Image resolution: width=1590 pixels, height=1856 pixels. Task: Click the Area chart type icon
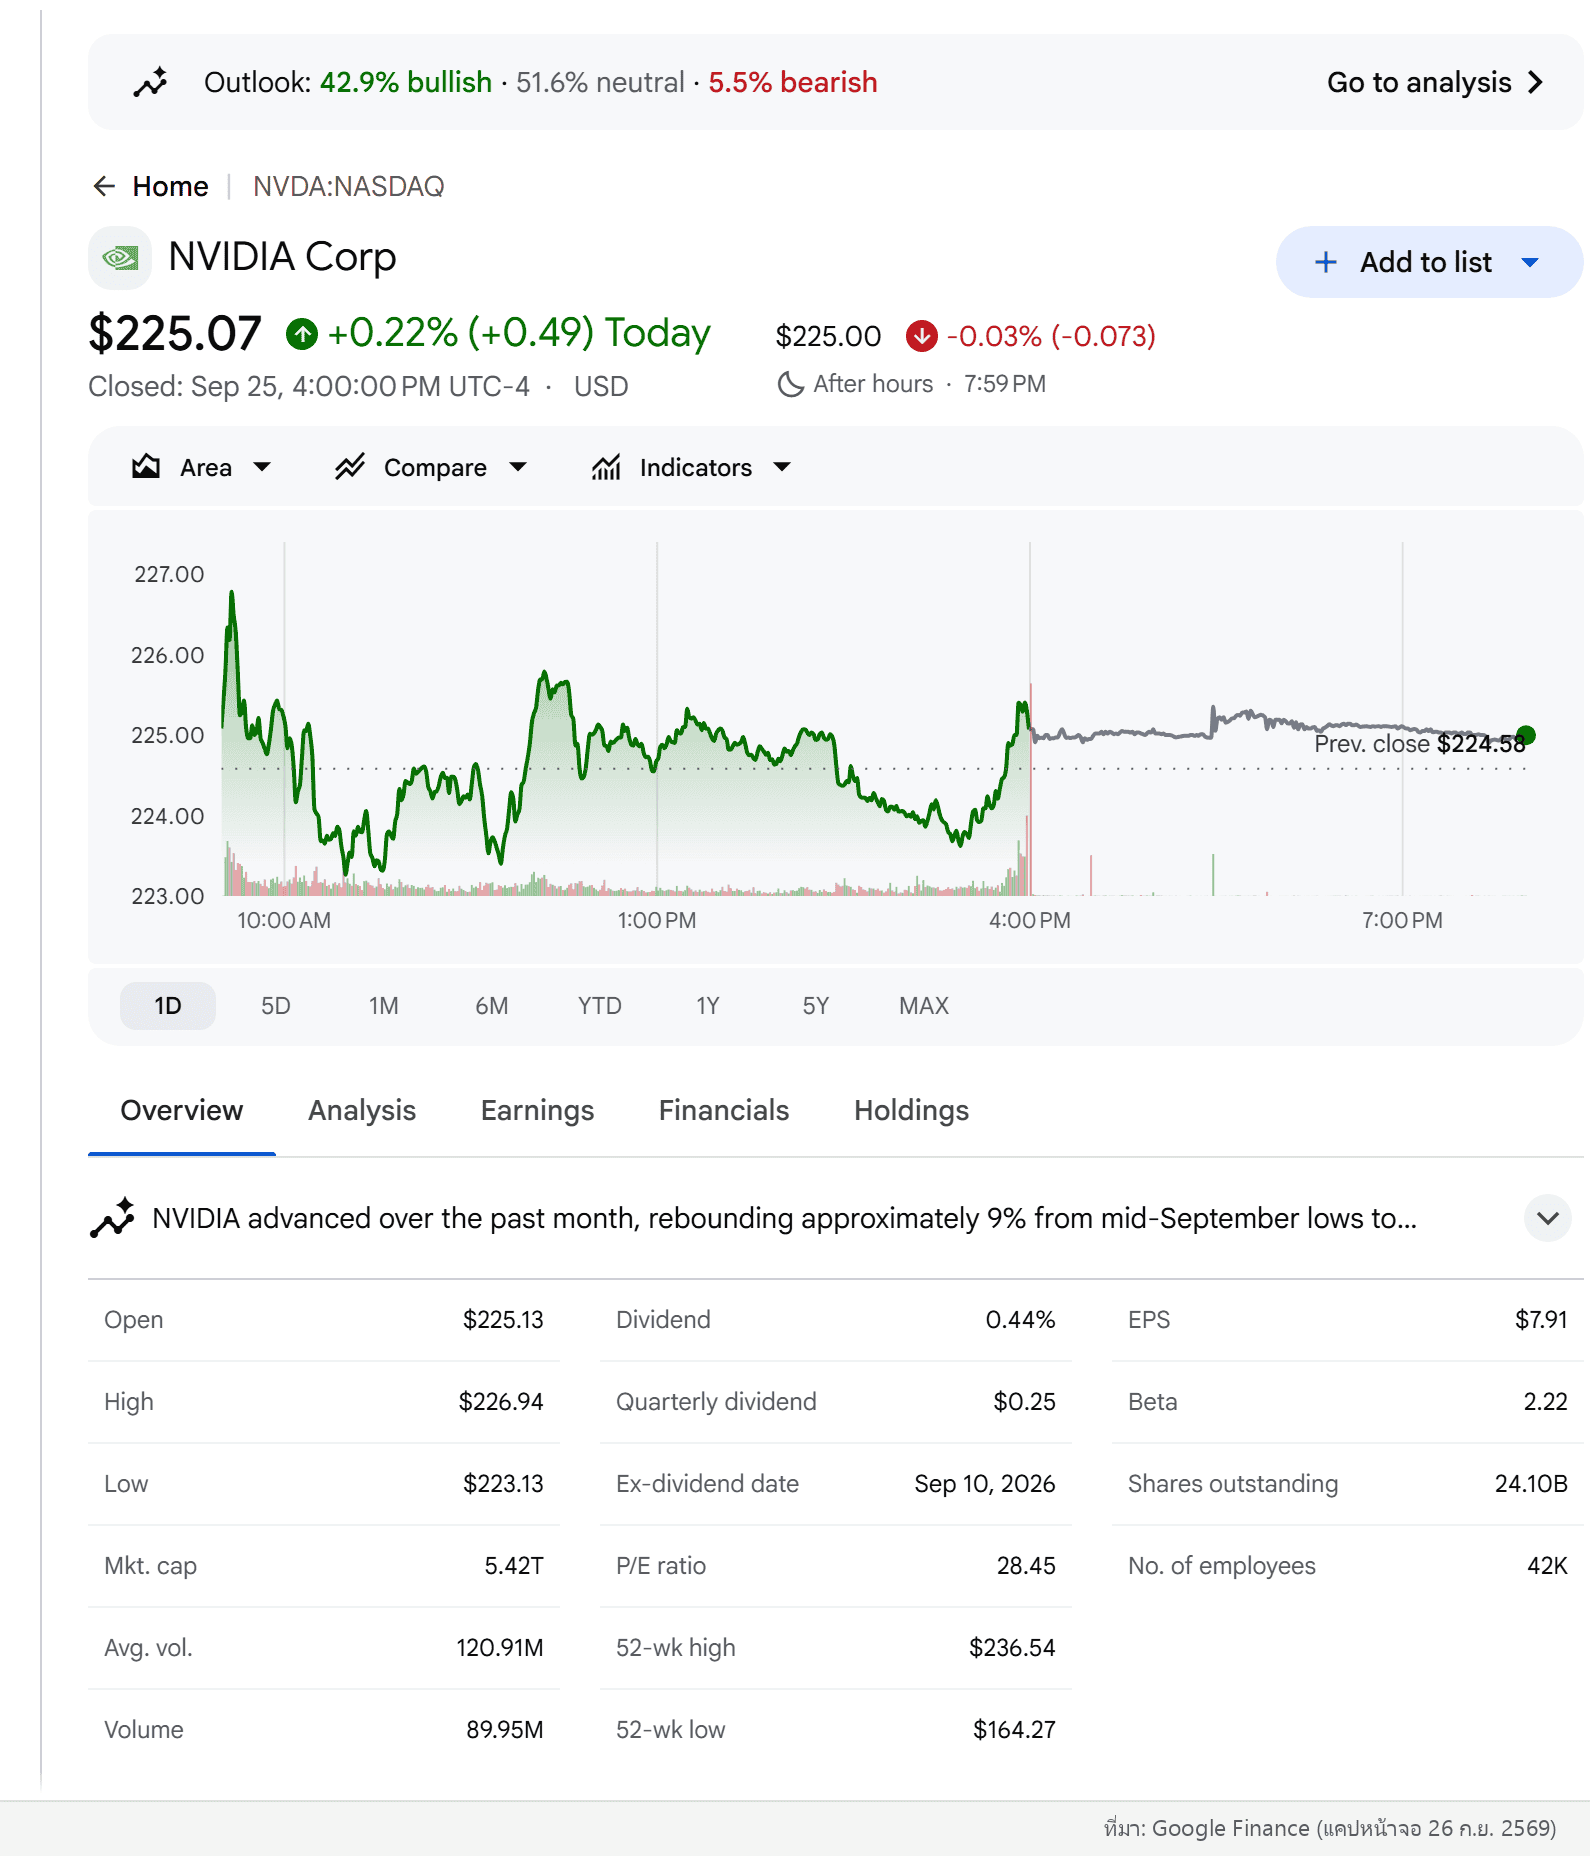pos(146,467)
